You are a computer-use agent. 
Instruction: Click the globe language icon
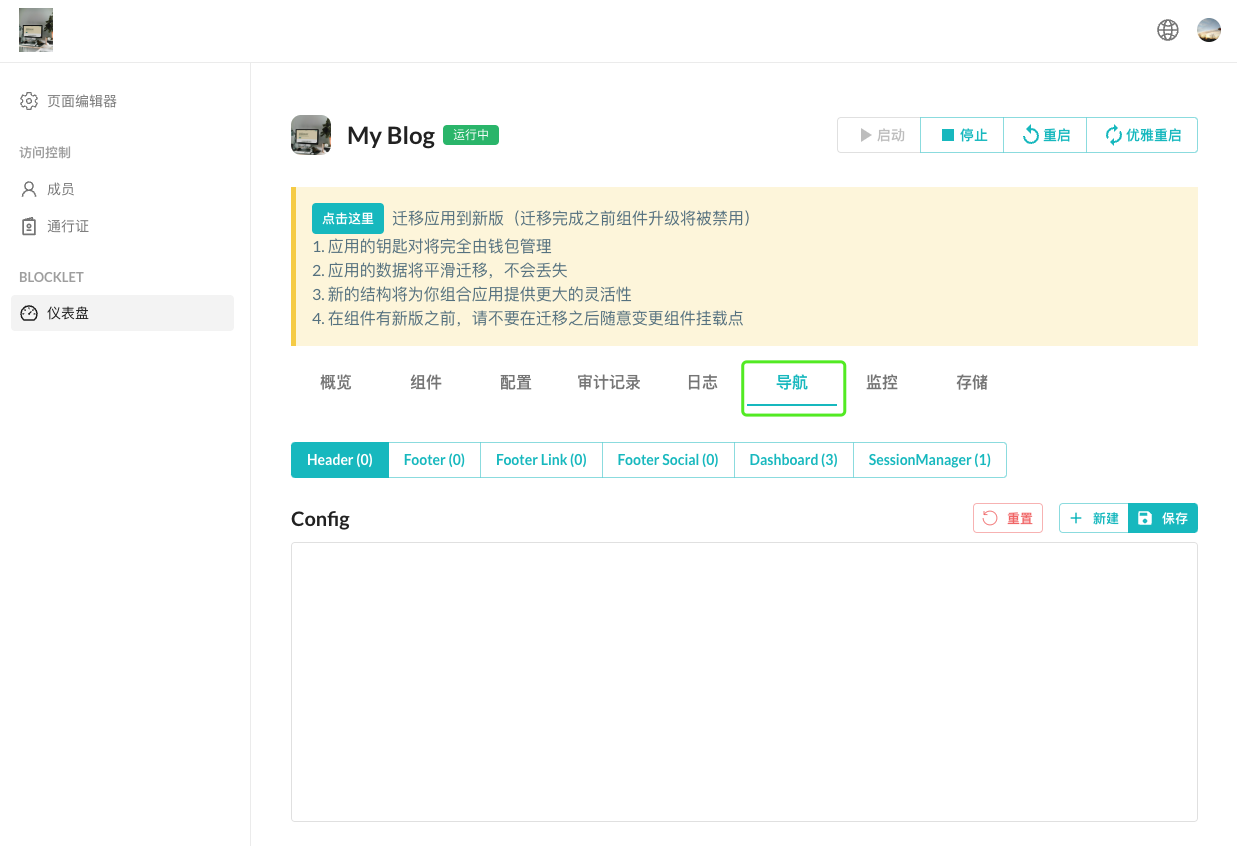(1167, 30)
